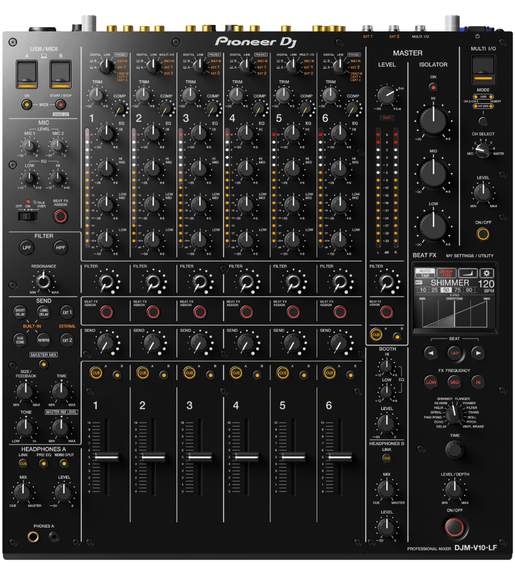Toggle the MIC section BEAT FX ASSIGN button
The height and width of the screenshot is (575, 515).
pos(61,216)
